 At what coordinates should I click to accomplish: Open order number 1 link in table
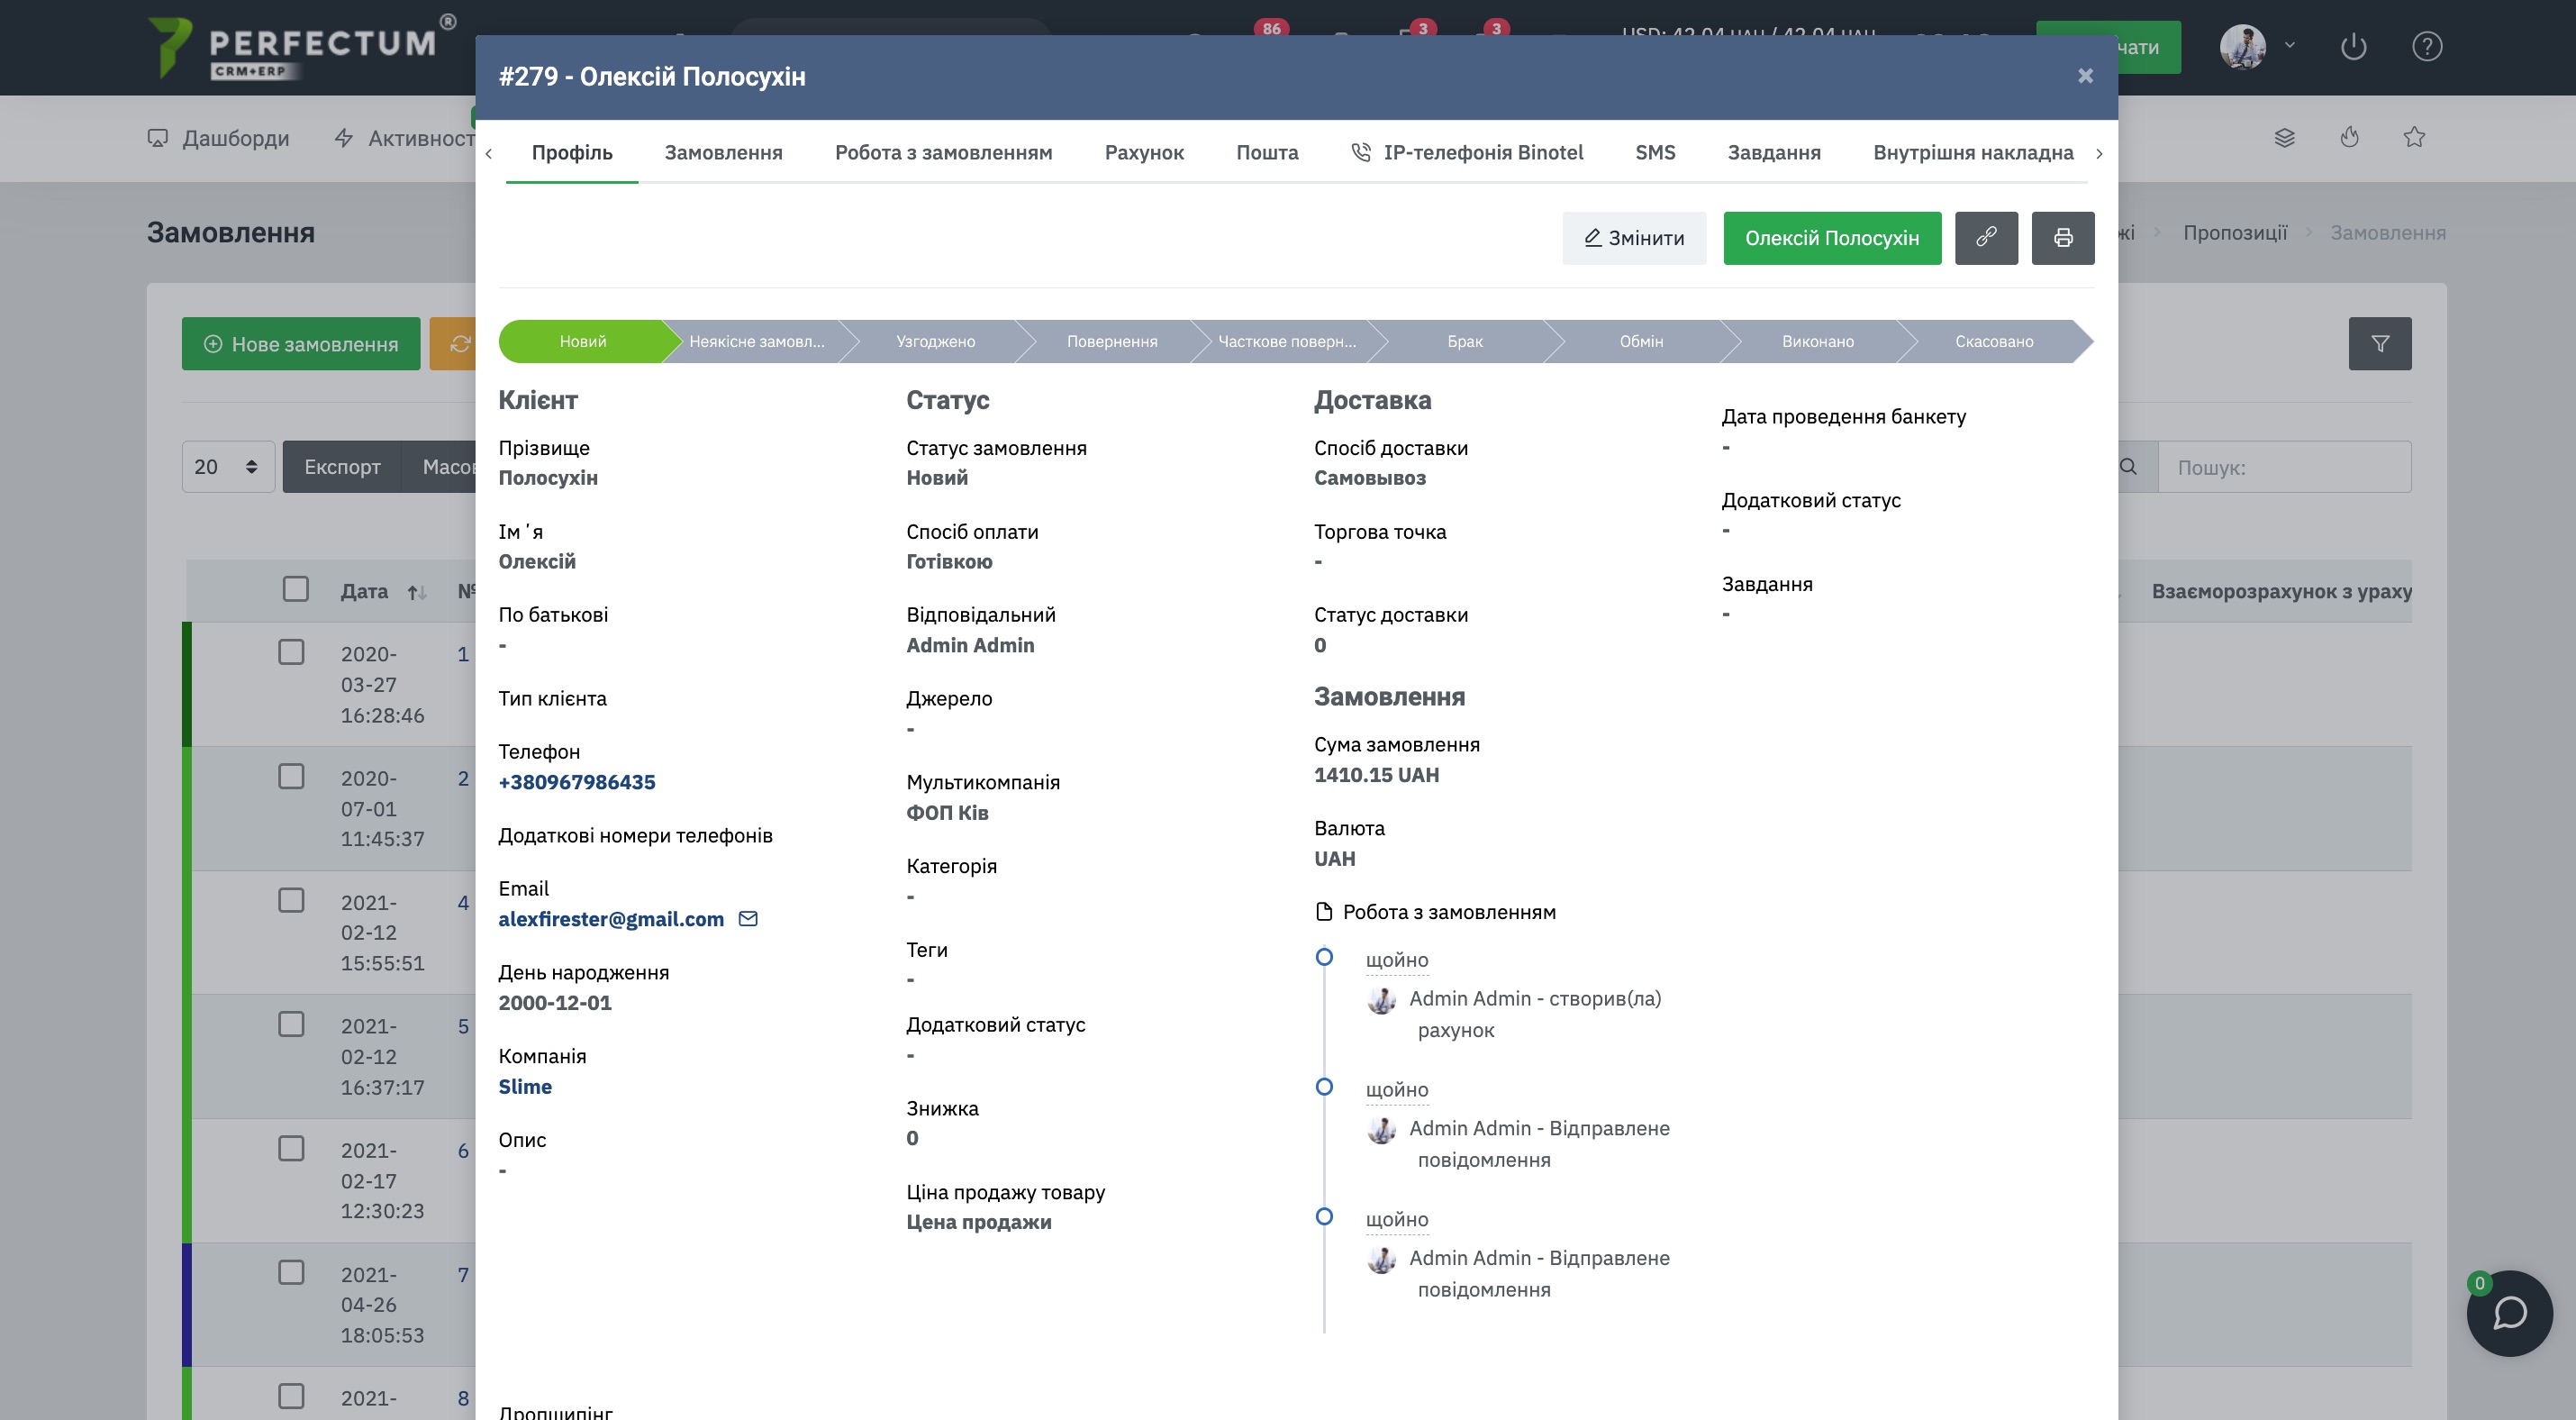[463, 654]
